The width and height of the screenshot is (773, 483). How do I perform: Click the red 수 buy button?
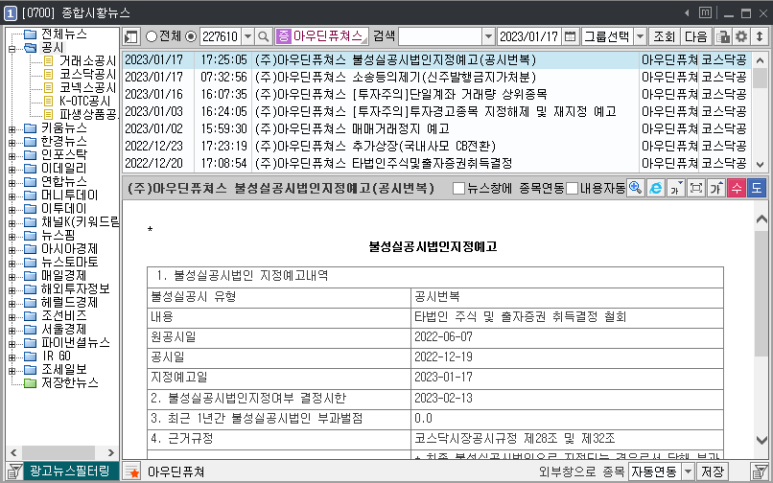coord(737,188)
